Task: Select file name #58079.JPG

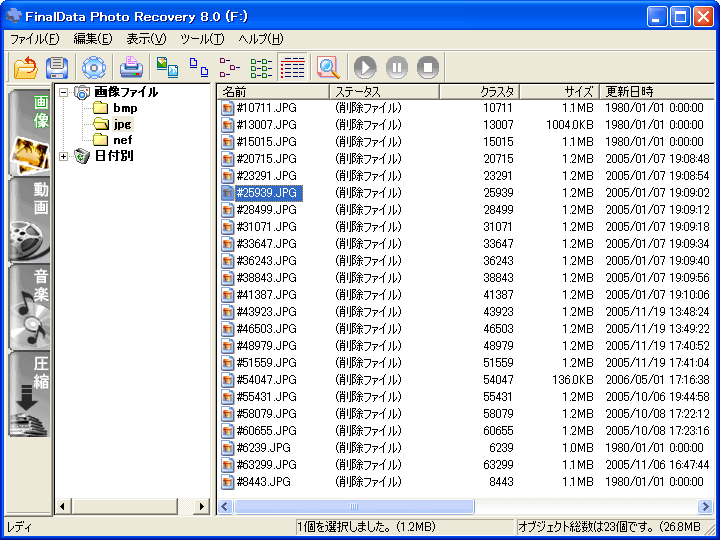Action: click(266, 414)
